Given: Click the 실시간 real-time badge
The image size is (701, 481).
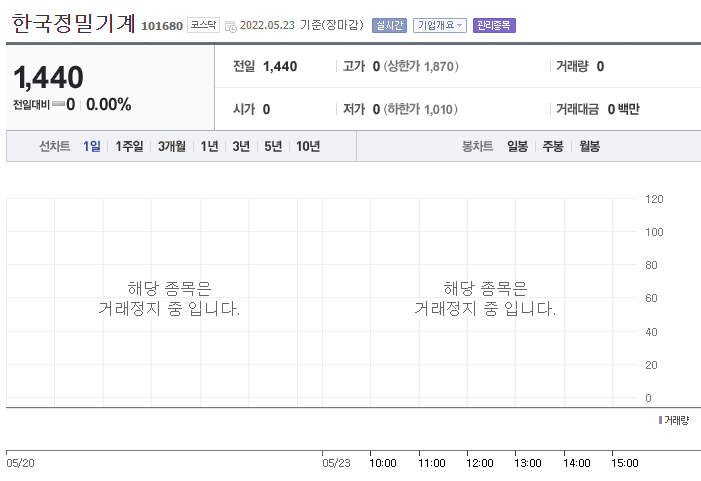Looking at the screenshot, I should point(389,25).
